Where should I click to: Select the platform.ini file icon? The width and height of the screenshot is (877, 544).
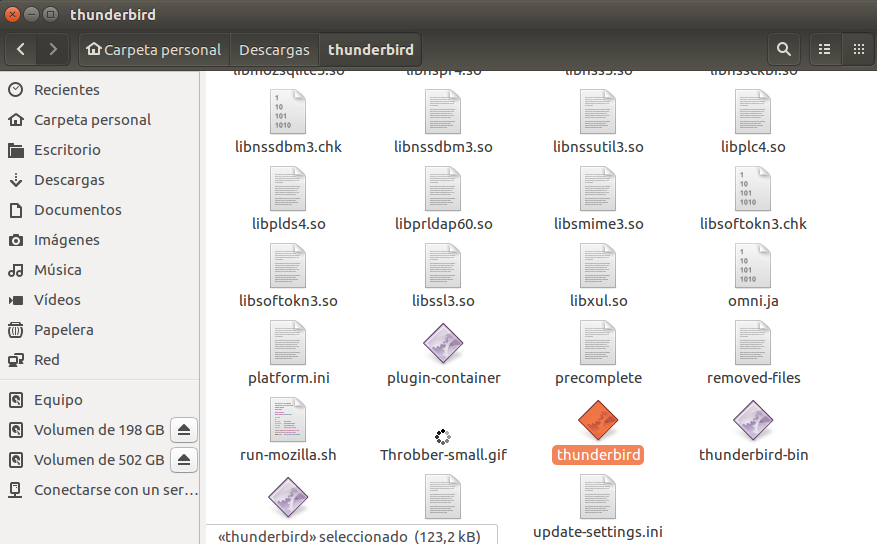point(288,343)
